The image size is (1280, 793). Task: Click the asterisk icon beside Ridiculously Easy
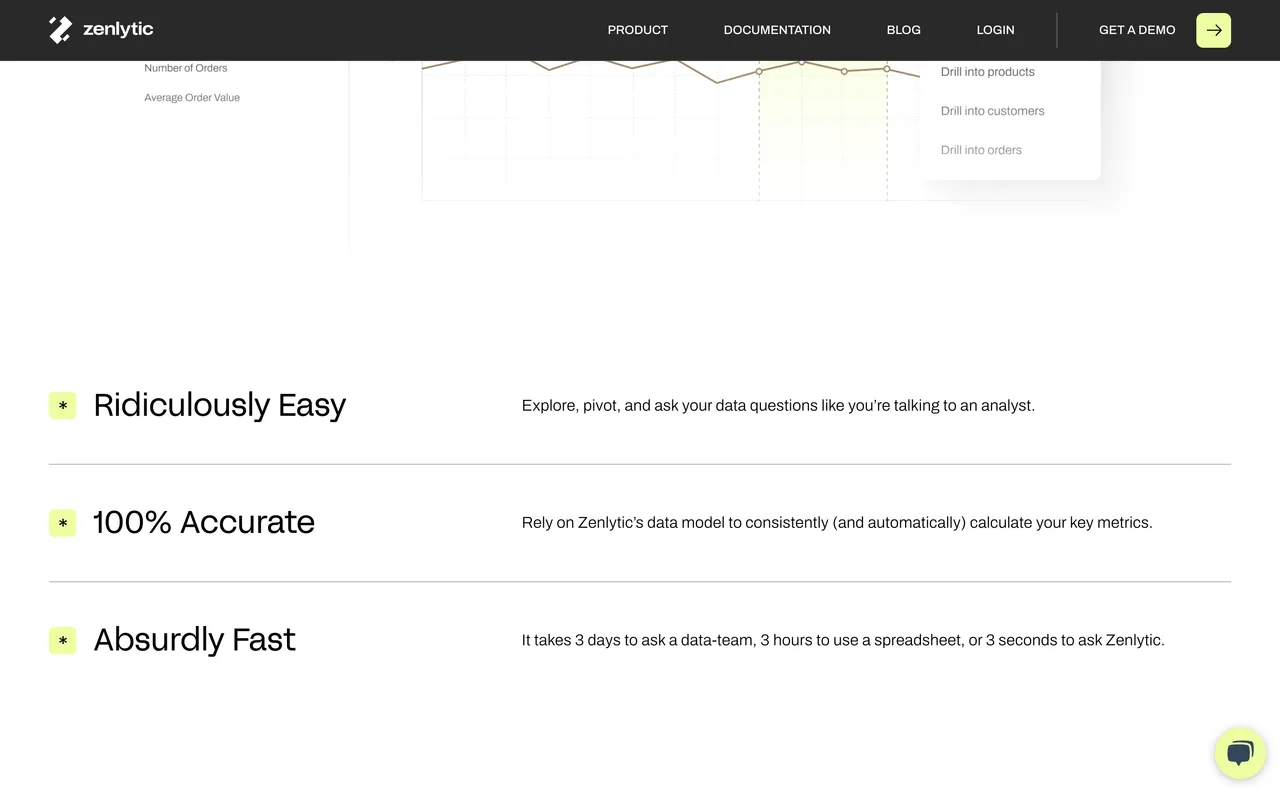point(62,405)
